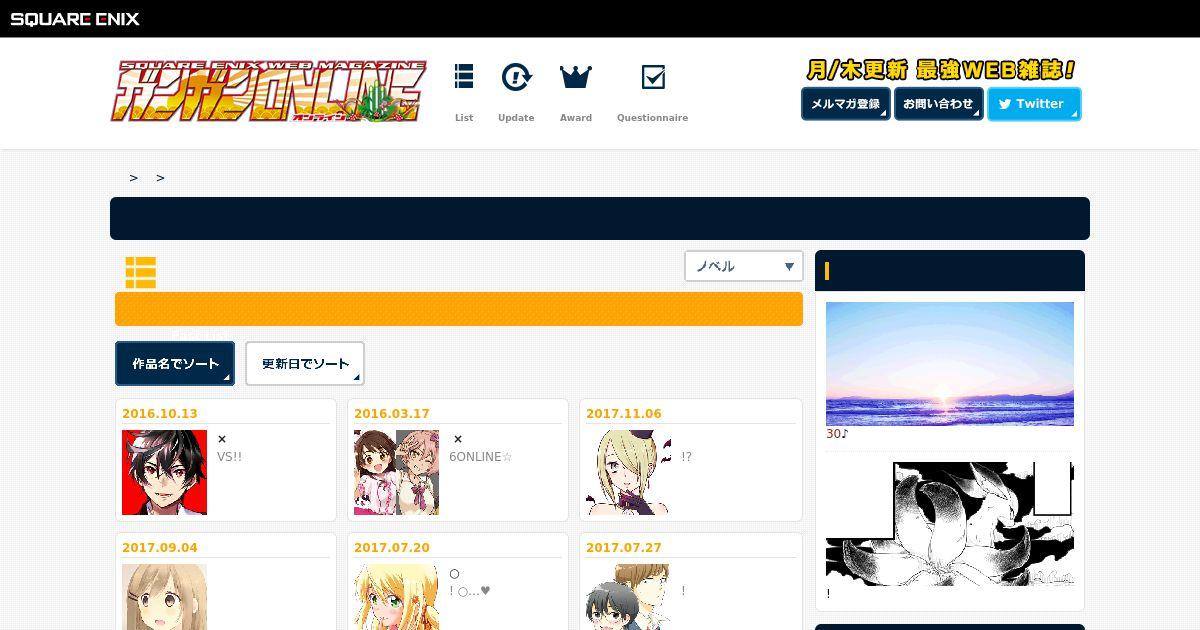Click the date 2017.07.20
The image size is (1200, 630).
pyautogui.click(x=392, y=548)
